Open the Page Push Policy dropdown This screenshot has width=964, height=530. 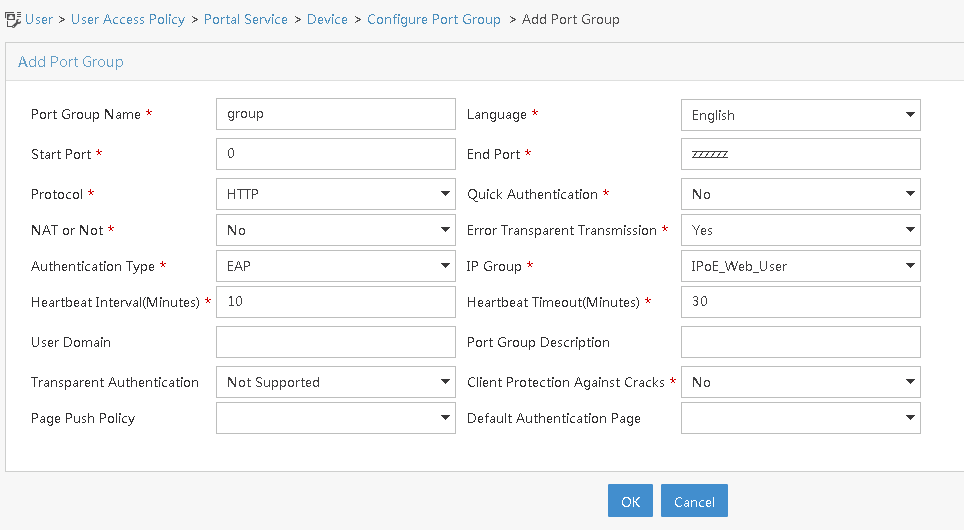click(336, 418)
